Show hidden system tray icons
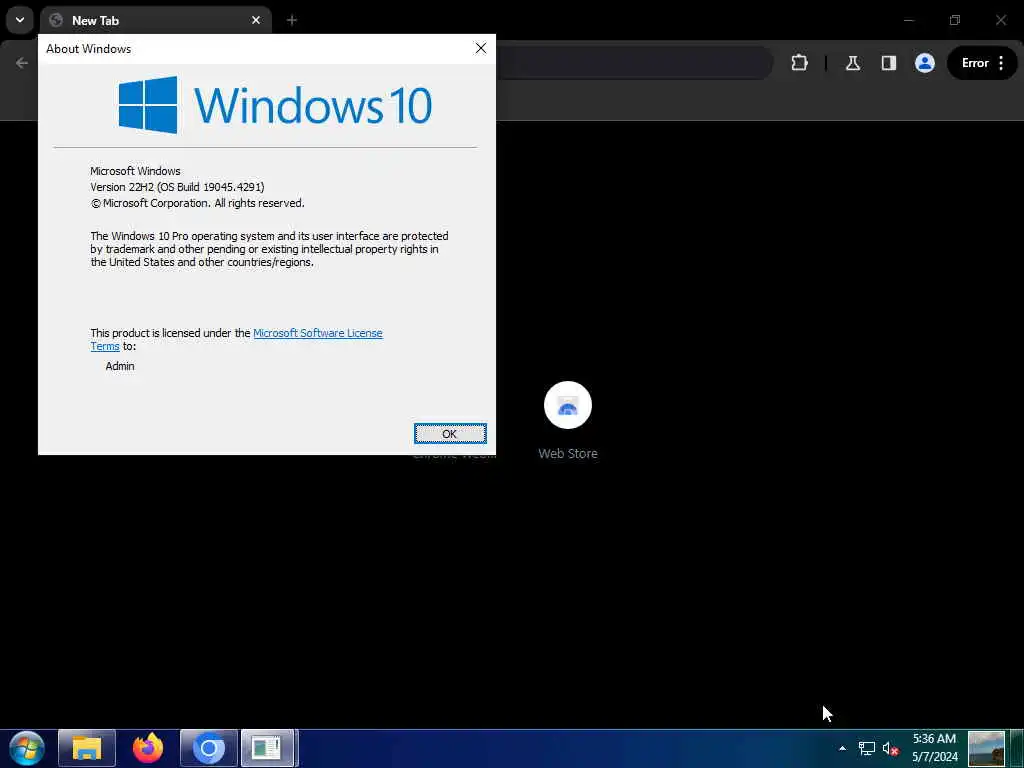 [842, 748]
